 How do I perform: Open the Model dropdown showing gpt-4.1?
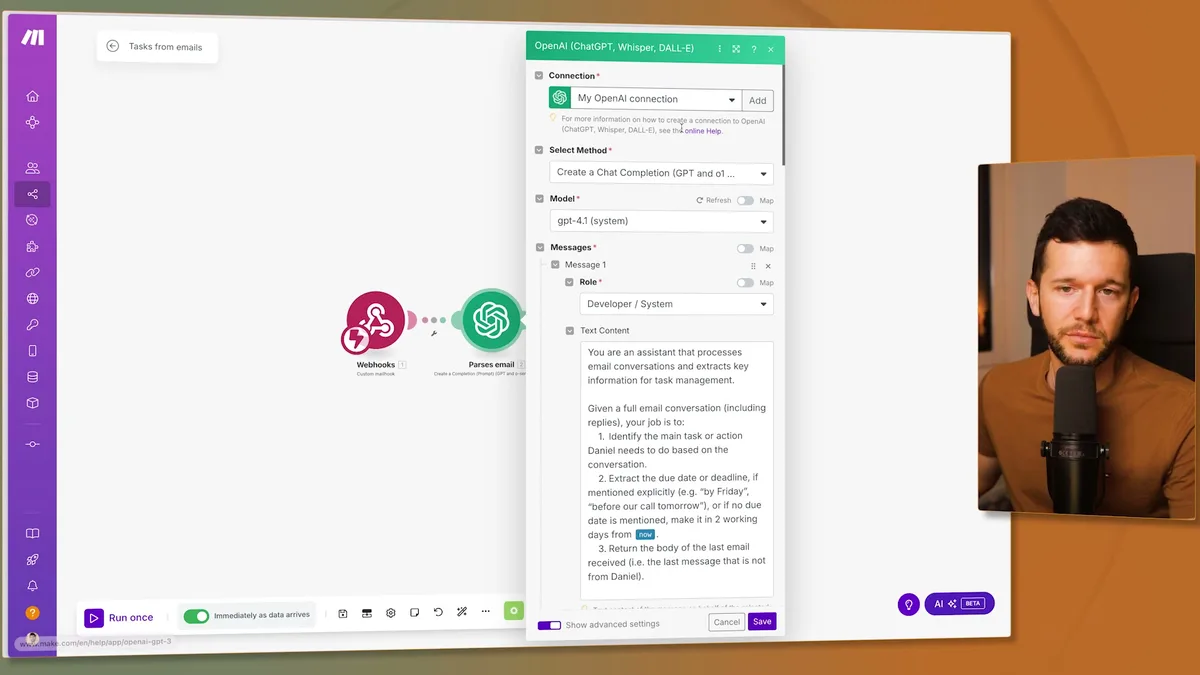tap(661, 220)
